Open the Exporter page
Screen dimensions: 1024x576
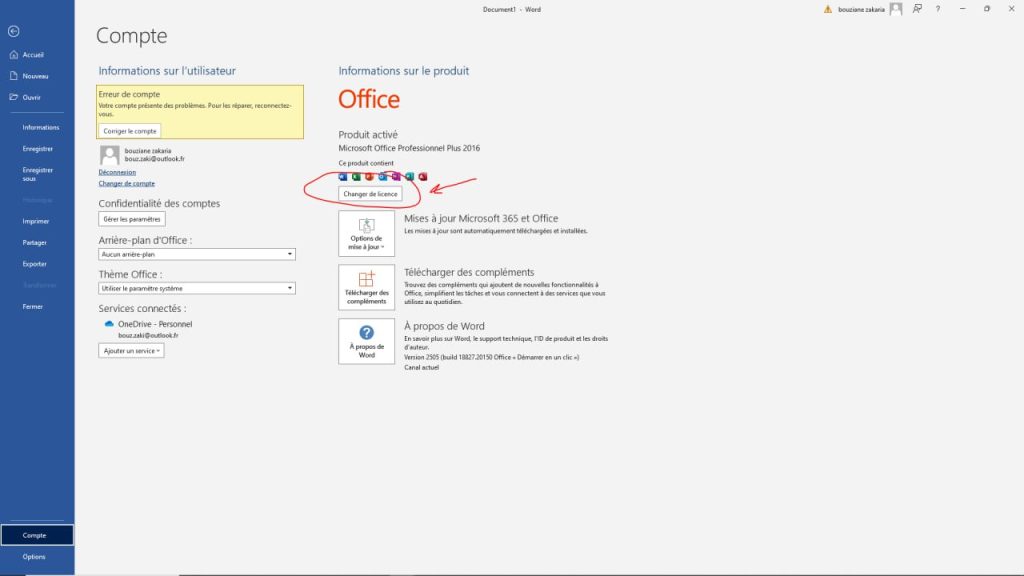click(37, 264)
